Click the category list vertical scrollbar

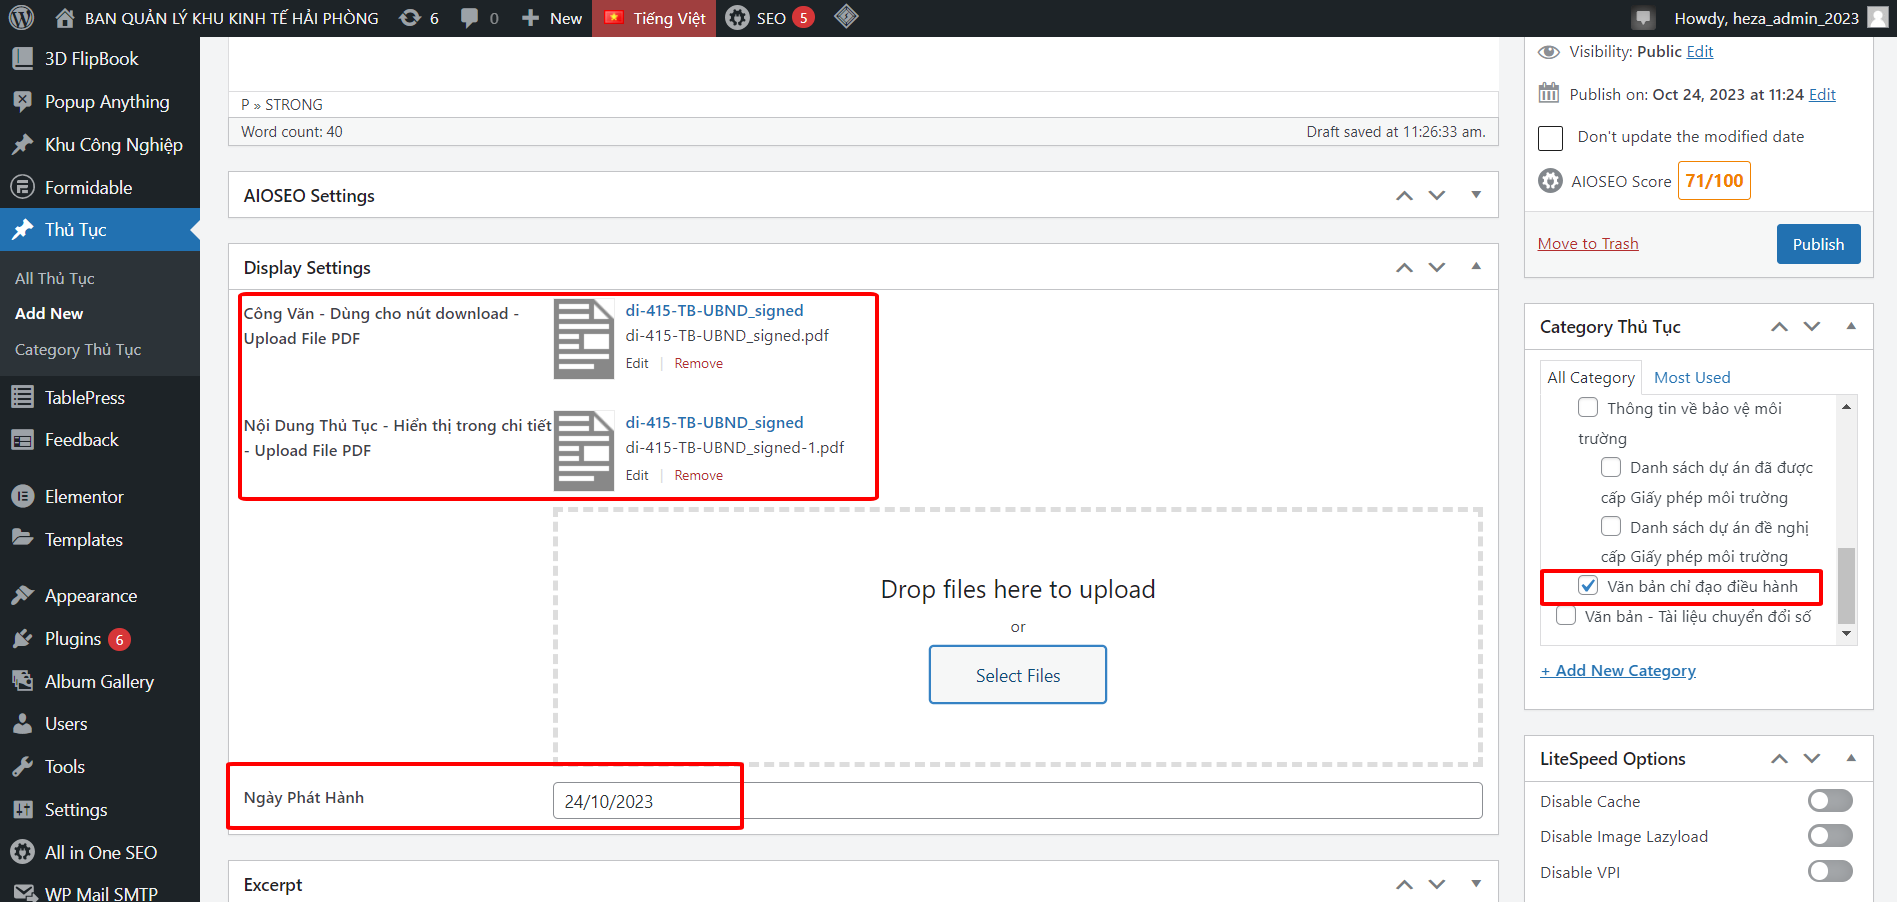[x=1846, y=584]
